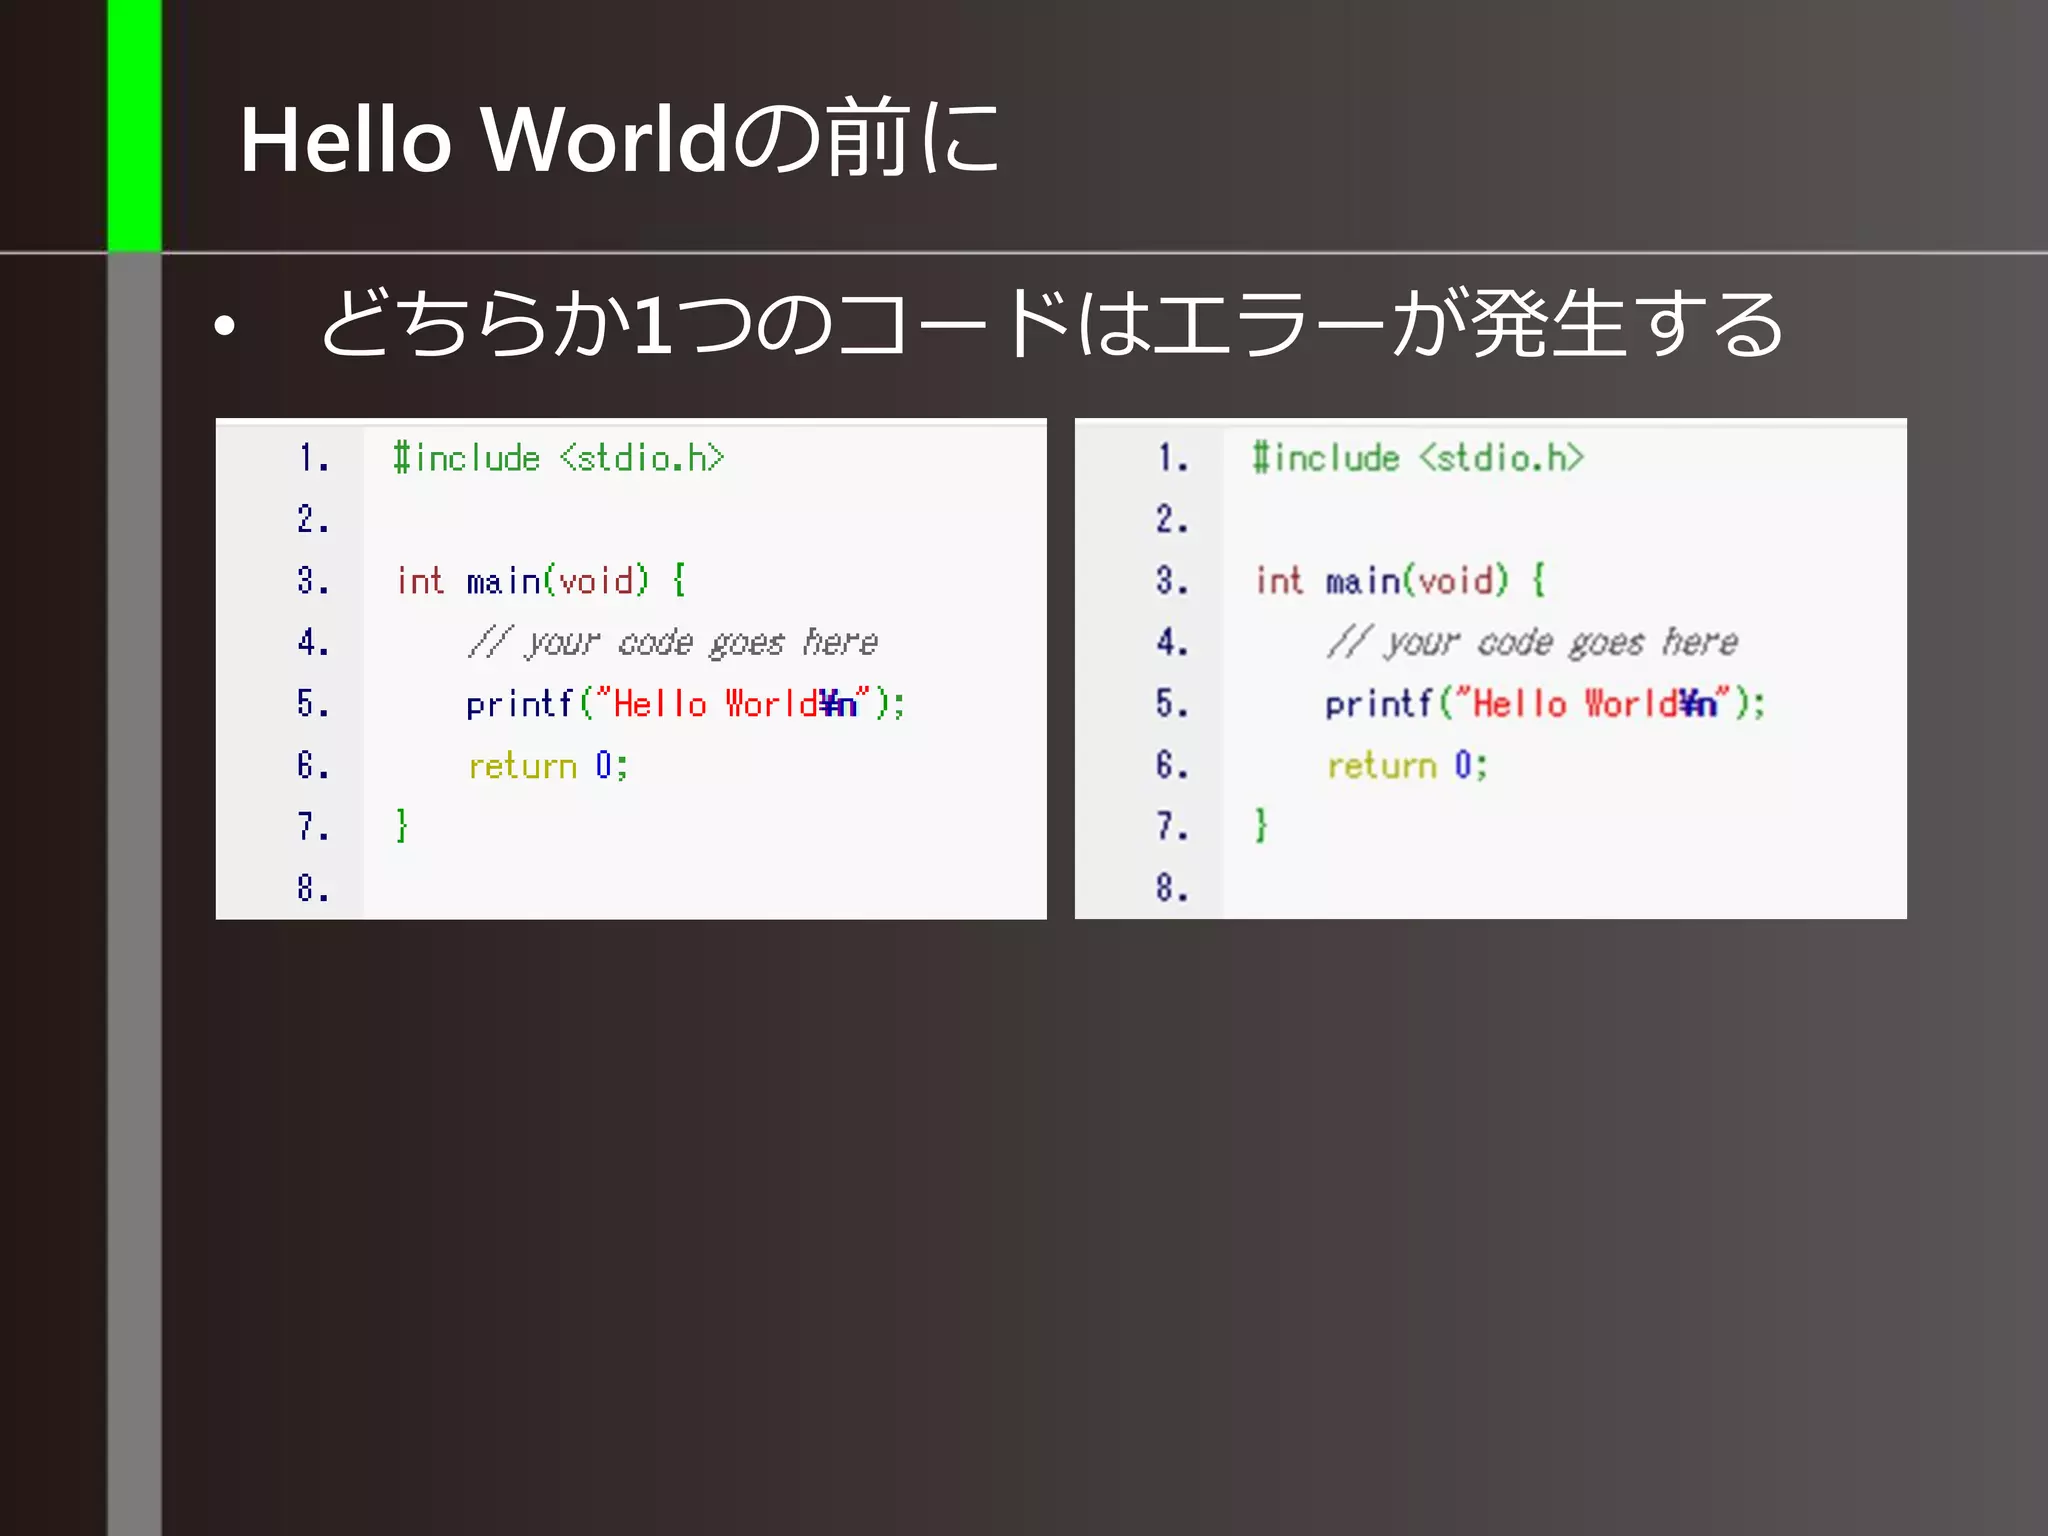This screenshot has width=2048, height=1536.
Task: Click the closing brace in left code box
Action: (x=401, y=826)
